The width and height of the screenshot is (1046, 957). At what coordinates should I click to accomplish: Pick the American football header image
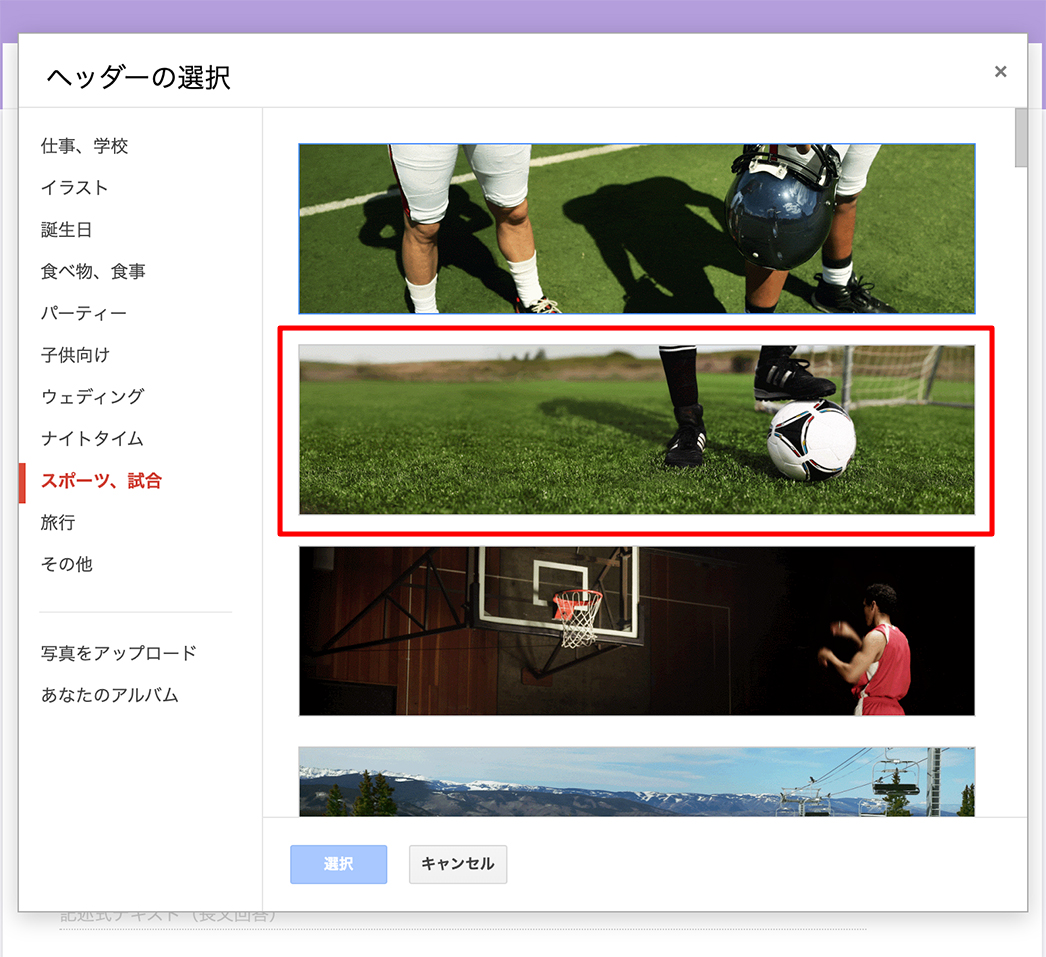pyautogui.click(x=636, y=229)
